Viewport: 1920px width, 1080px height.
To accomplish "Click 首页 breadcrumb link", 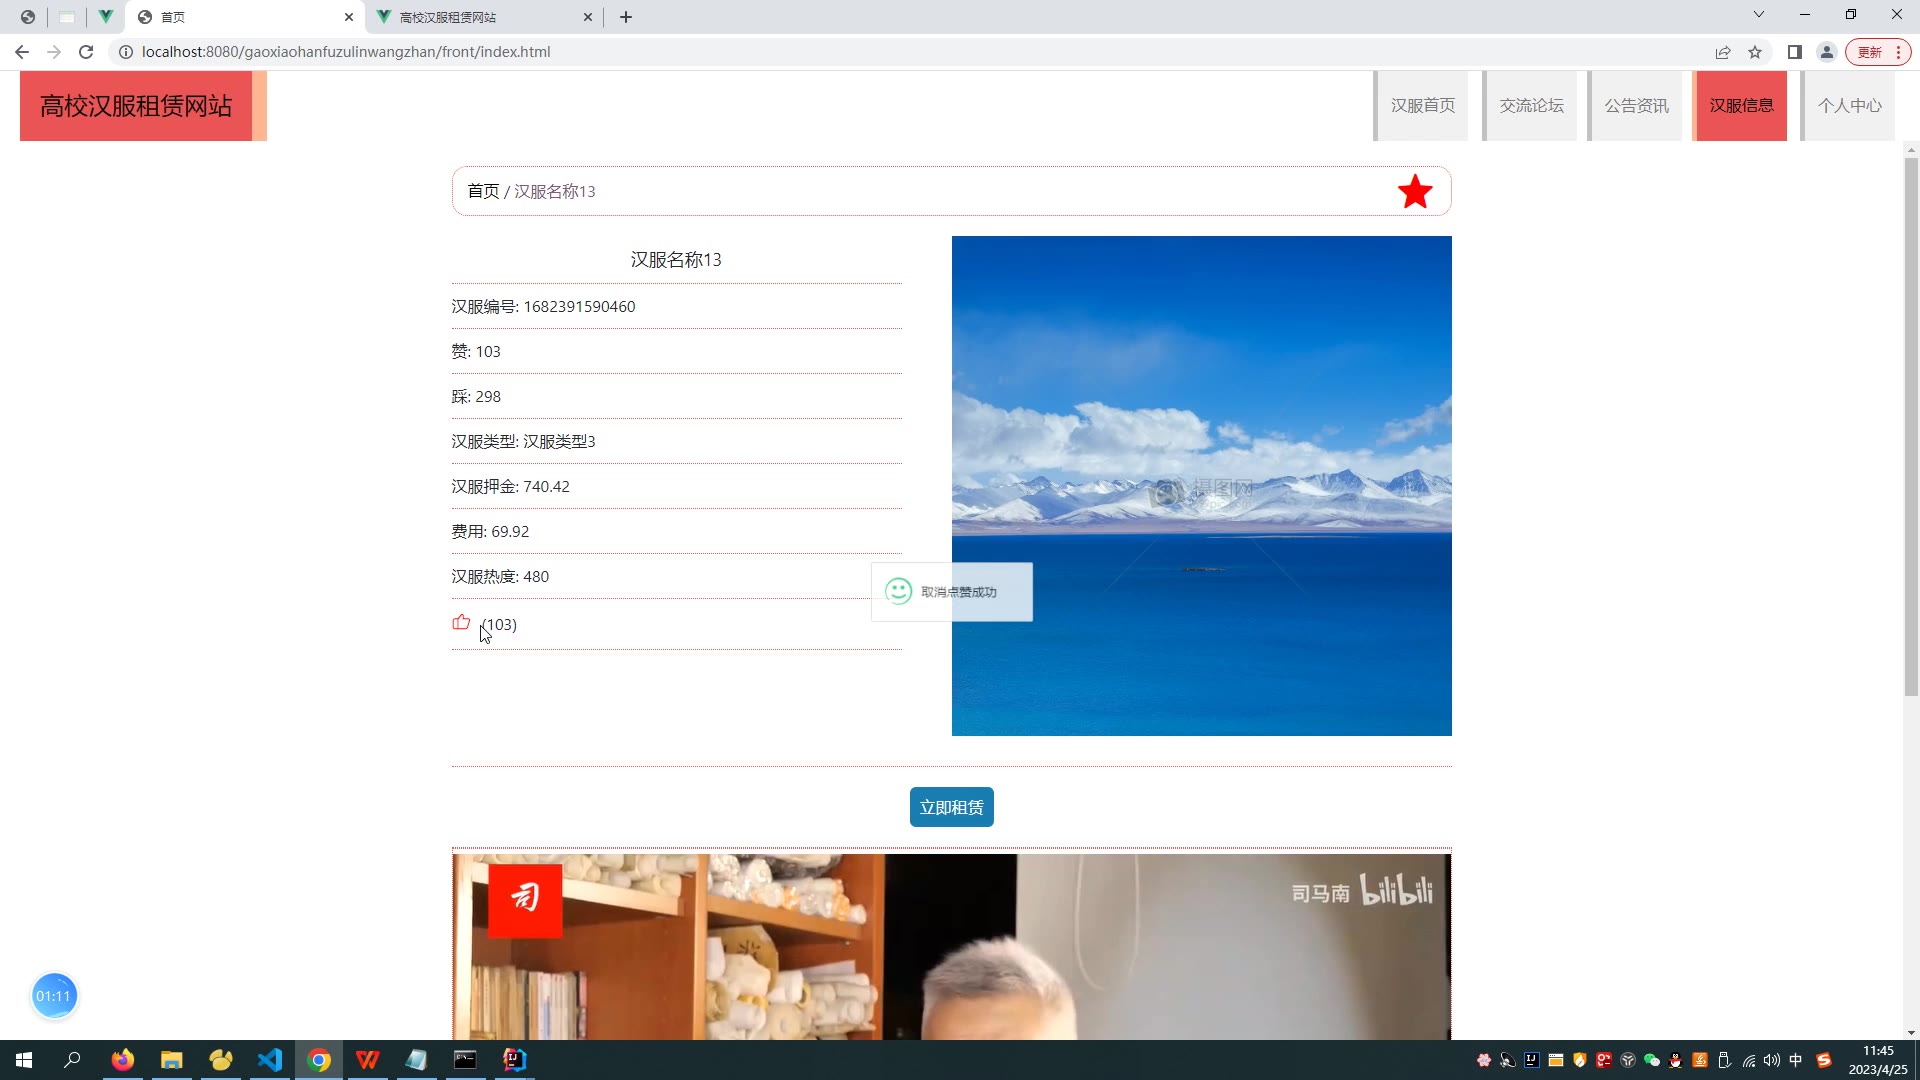I will (x=483, y=191).
